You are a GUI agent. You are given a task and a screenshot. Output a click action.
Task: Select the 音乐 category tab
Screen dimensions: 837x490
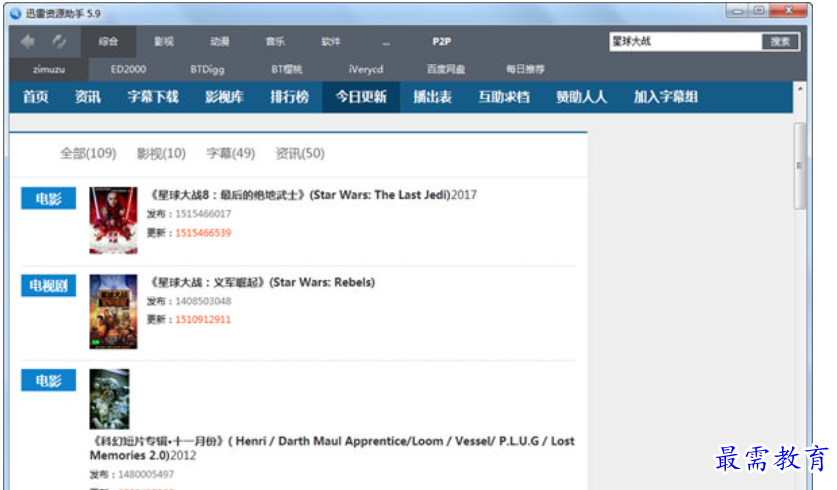click(x=275, y=42)
